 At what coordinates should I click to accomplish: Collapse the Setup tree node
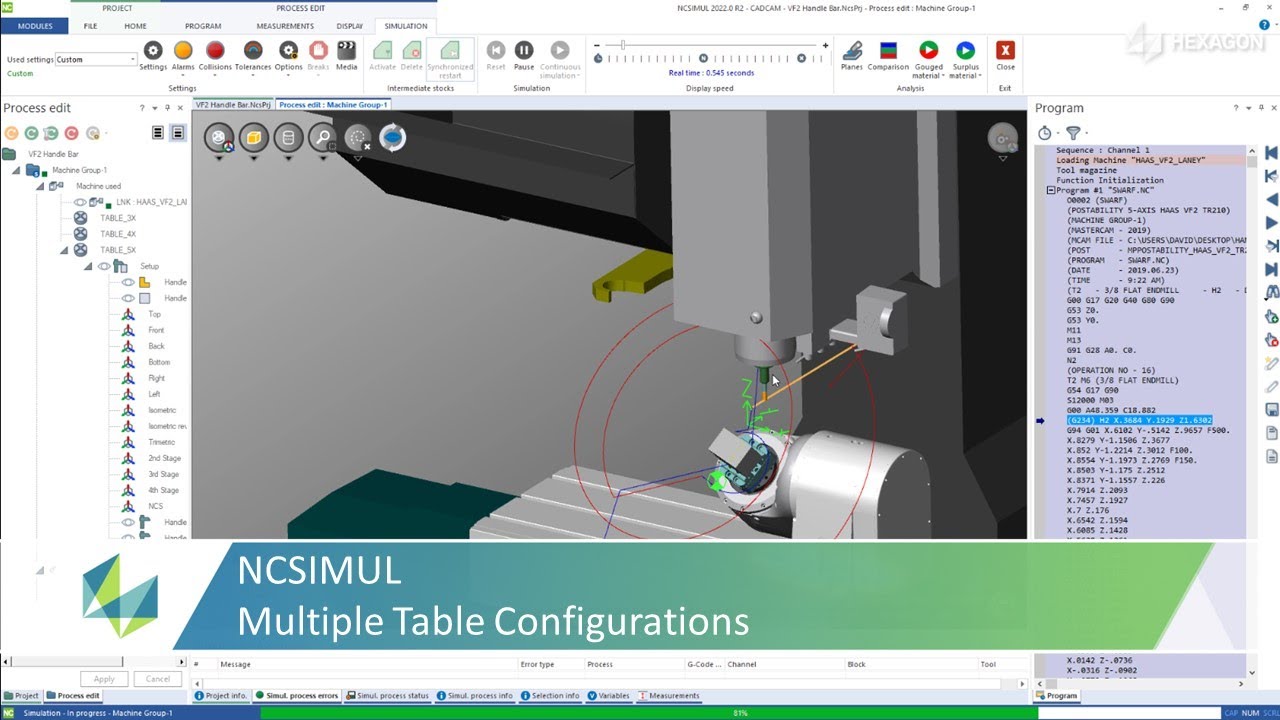88,266
